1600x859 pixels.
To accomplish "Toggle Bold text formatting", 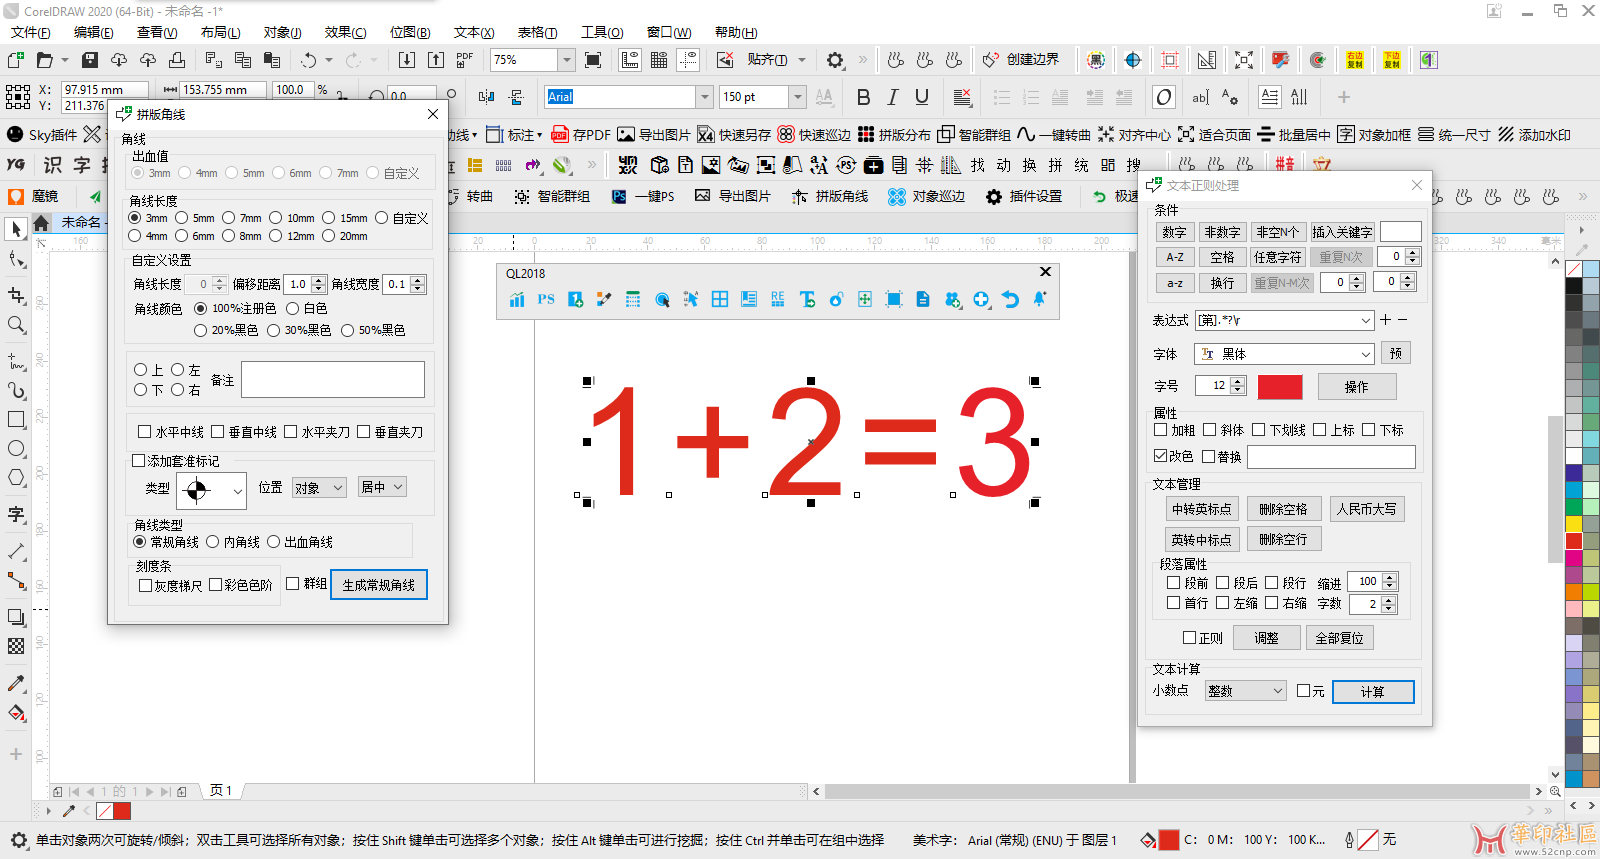I will click(864, 97).
